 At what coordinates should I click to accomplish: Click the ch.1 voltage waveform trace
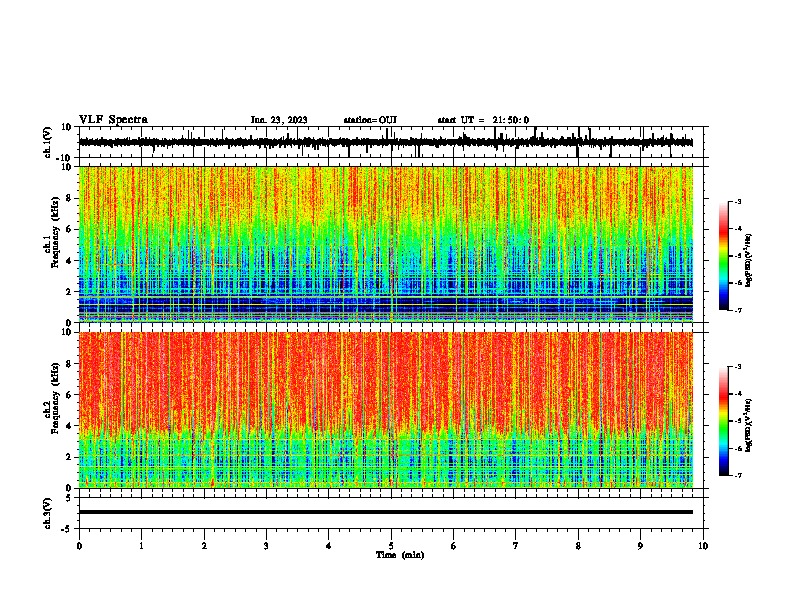point(386,143)
